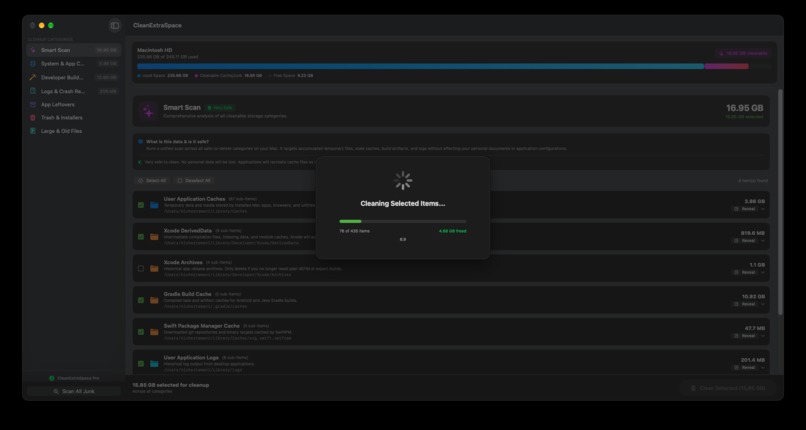Click the hammer icon beside Developer Build

coord(33,78)
